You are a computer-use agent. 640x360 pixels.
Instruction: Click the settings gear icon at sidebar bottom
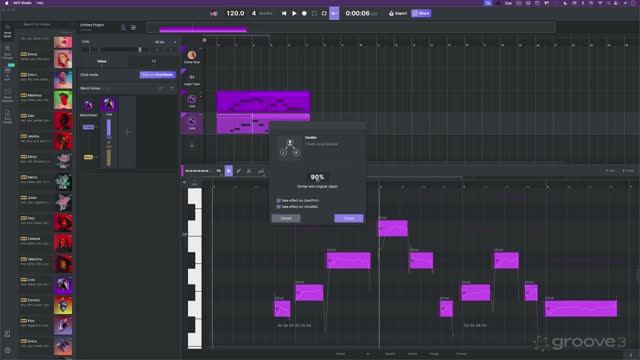point(7,350)
